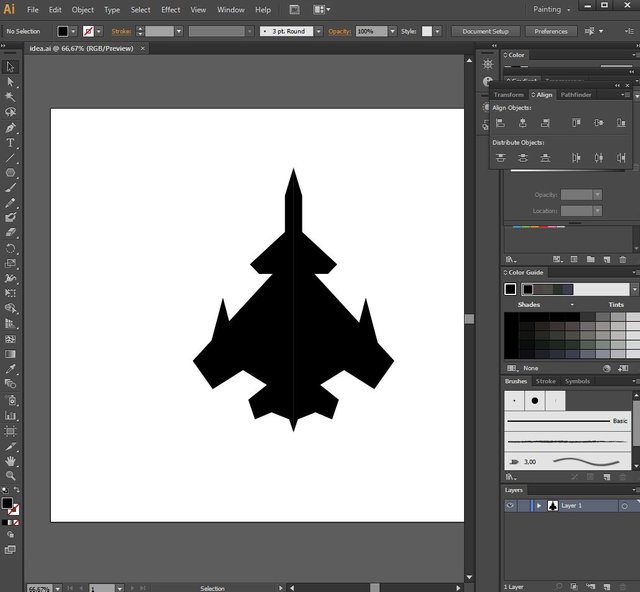Click Vertical Align Bottom icon
The image size is (640, 592).
tap(621, 123)
